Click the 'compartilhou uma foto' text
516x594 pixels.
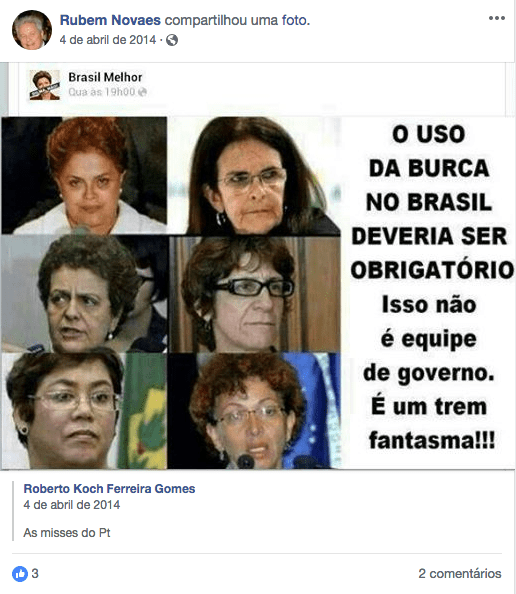(x=237, y=20)
